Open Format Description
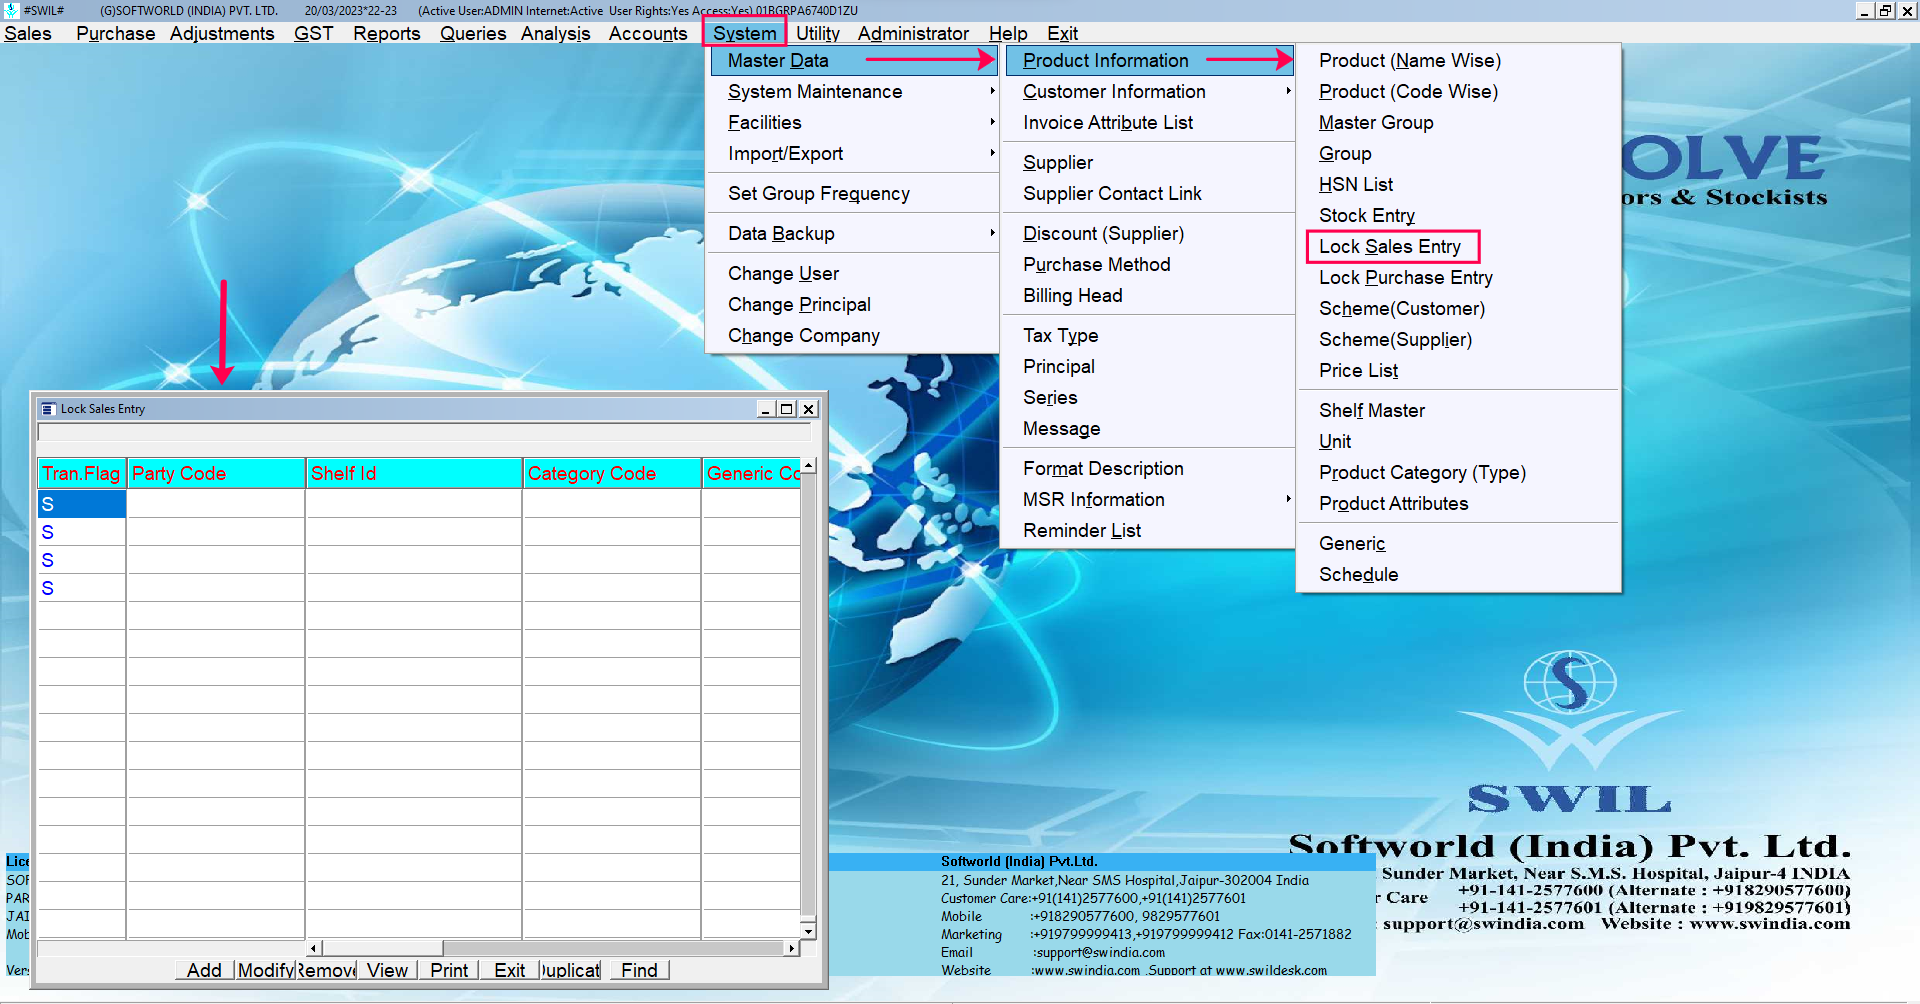Viewport: 1920px width, 1004px height. [x=1149, y=468]
